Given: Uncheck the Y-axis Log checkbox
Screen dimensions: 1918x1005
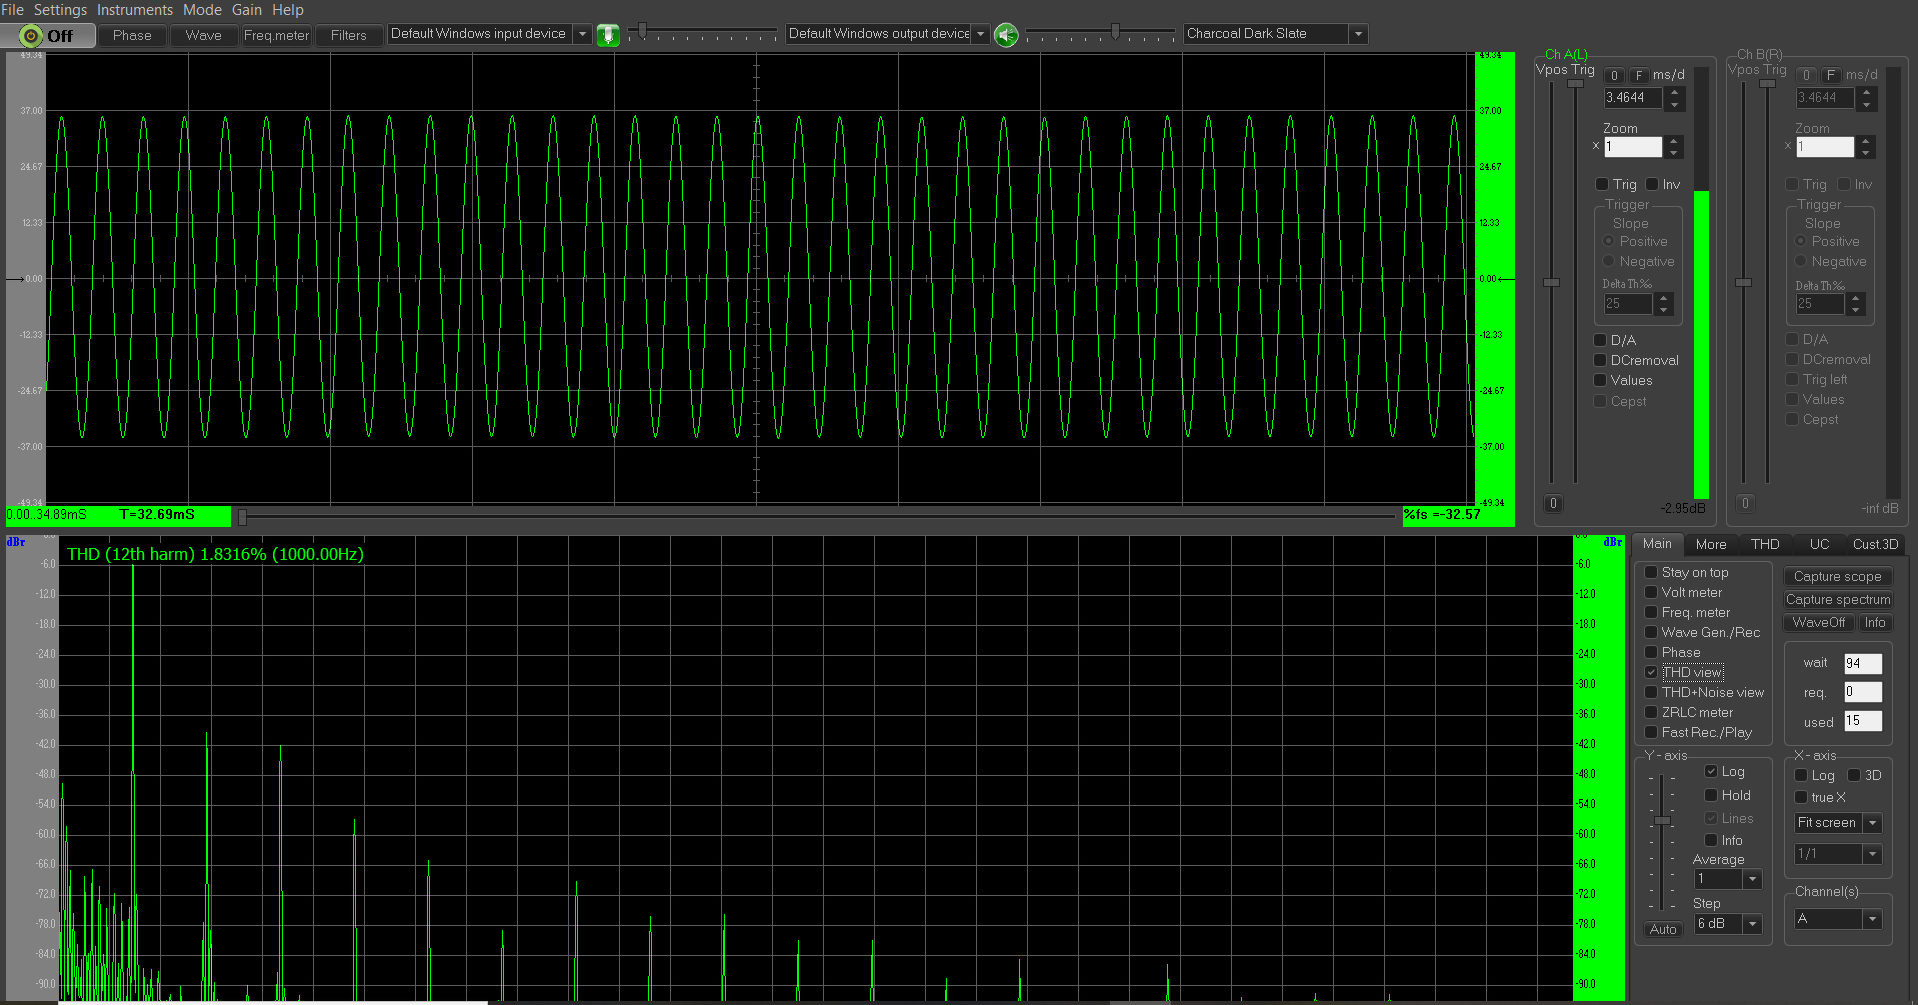Looking at the screenshot, I should pyautogui.click(x=1711, y=771).
